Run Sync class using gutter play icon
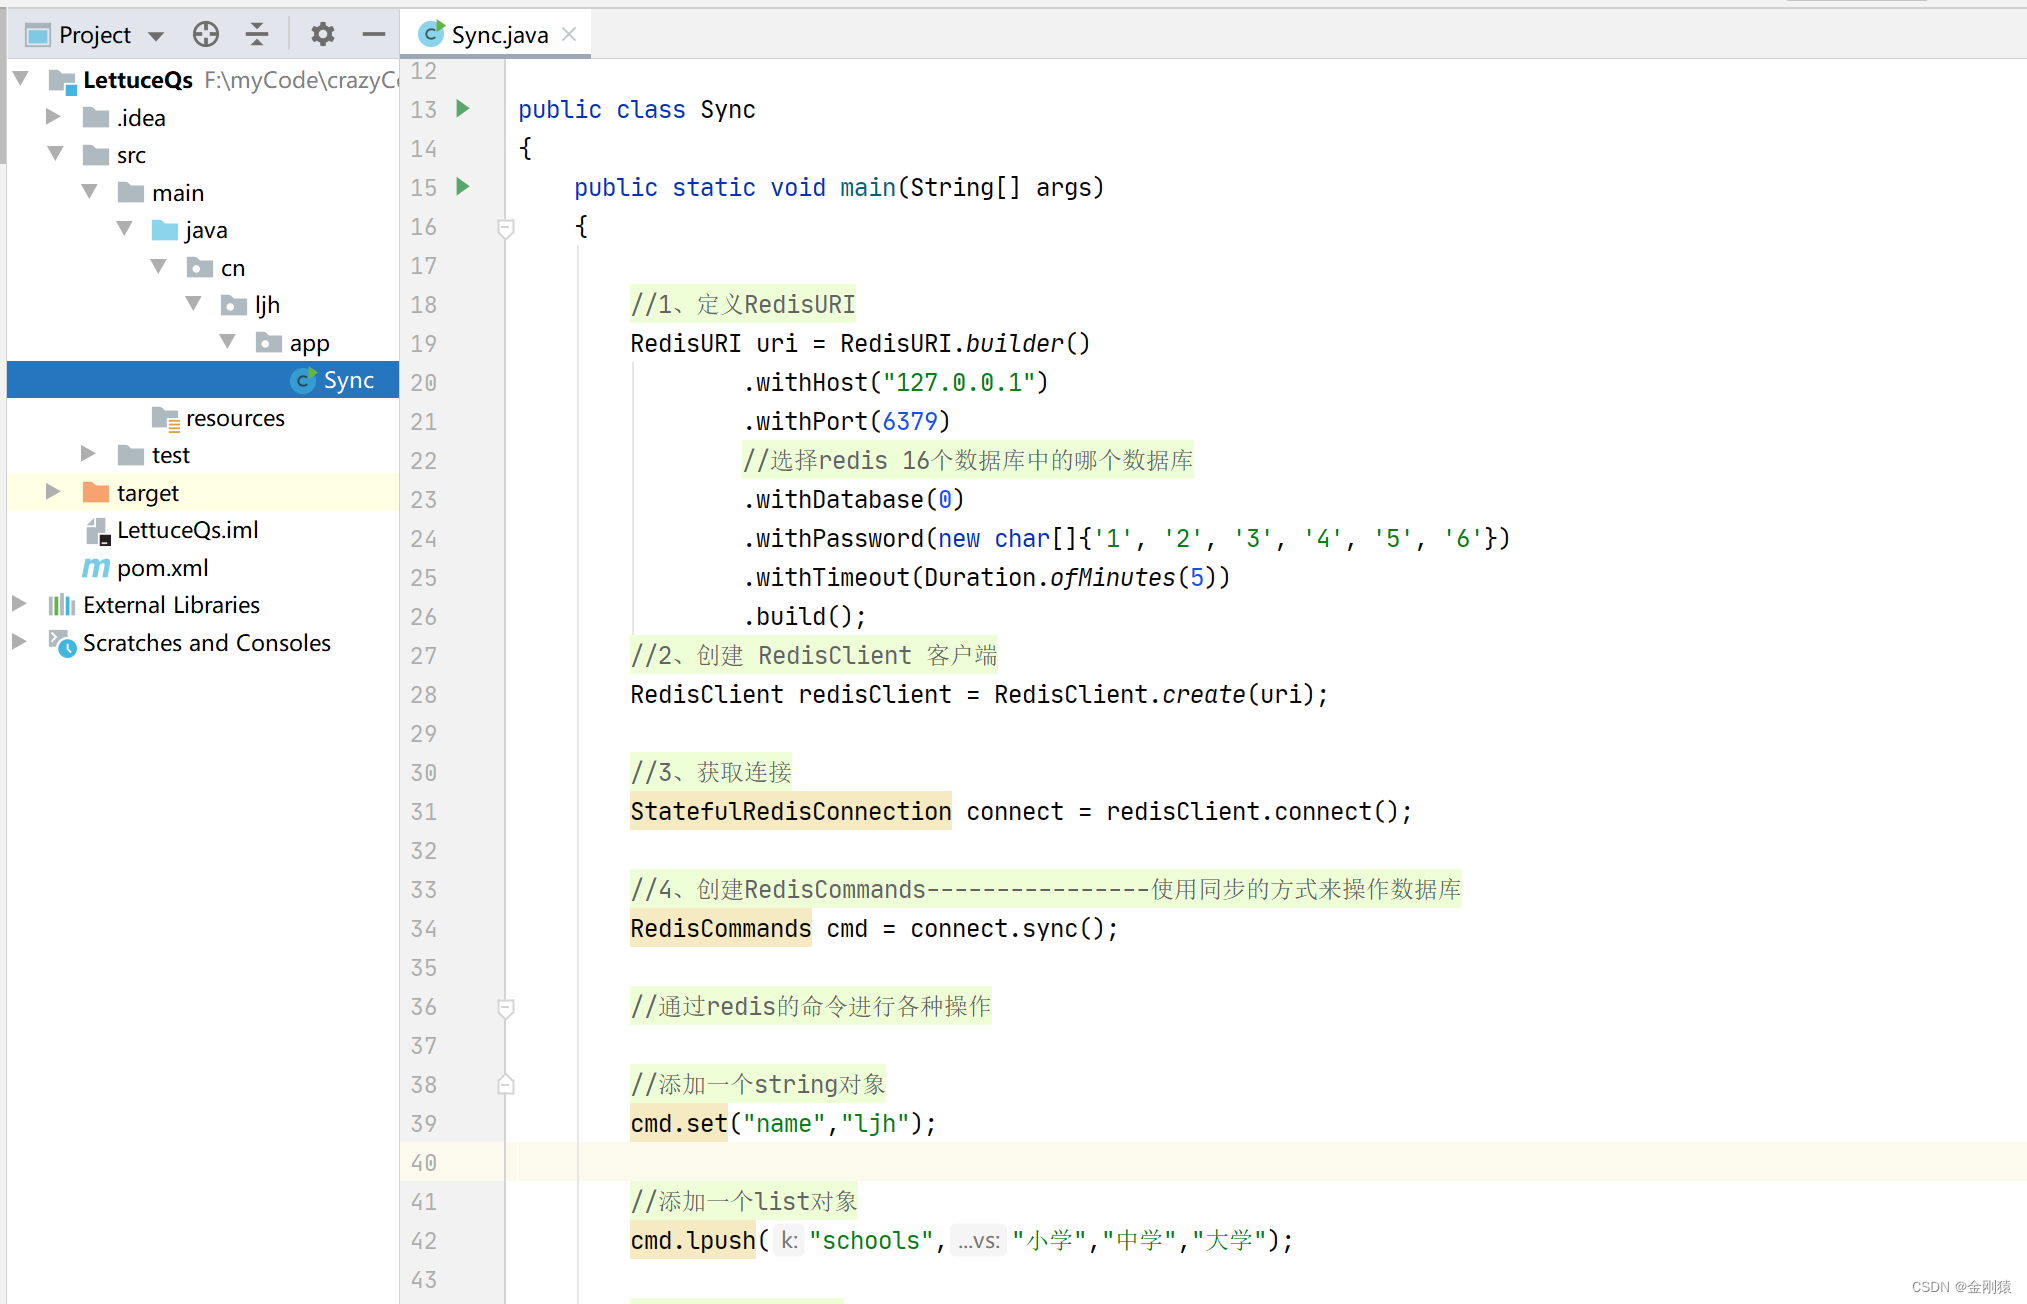 [463, 109]
